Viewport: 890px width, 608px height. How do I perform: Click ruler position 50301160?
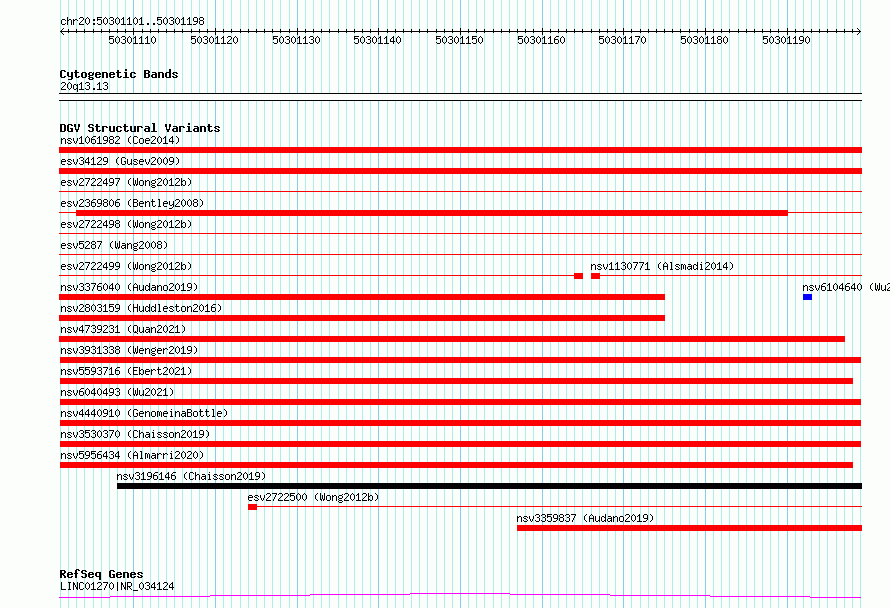tap(541, 40)
